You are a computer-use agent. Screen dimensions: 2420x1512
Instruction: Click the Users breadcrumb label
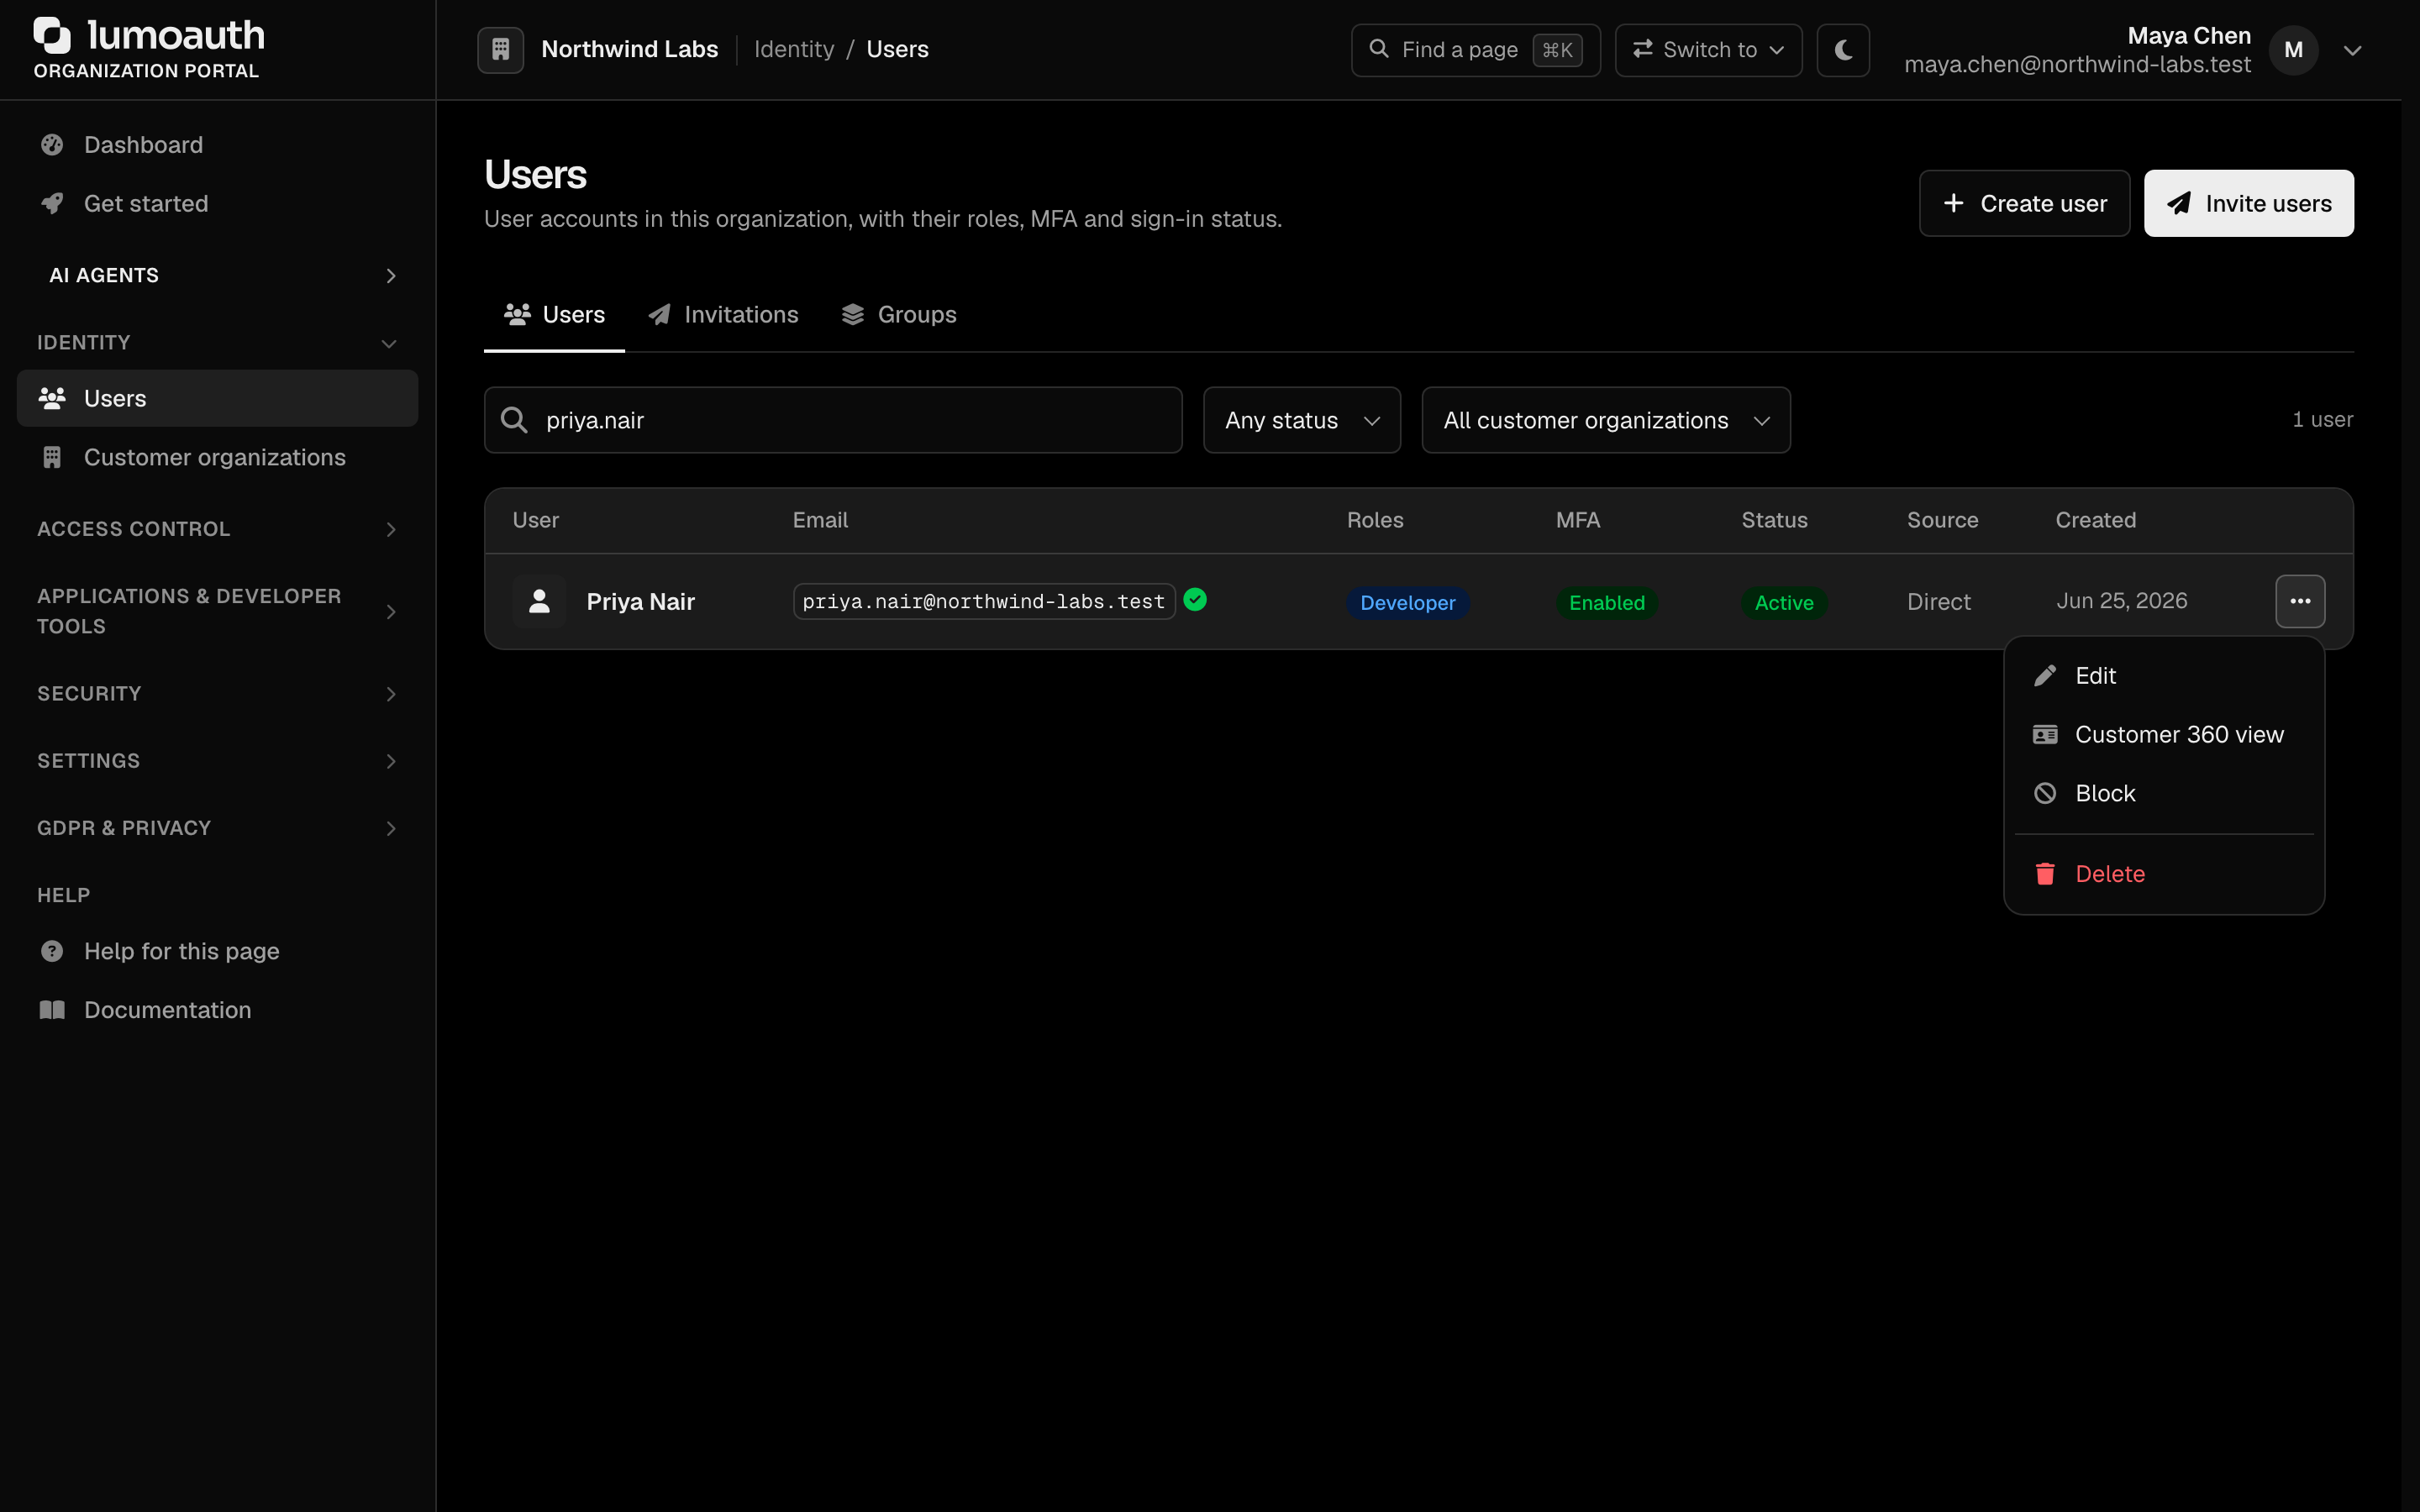[897, 49]
